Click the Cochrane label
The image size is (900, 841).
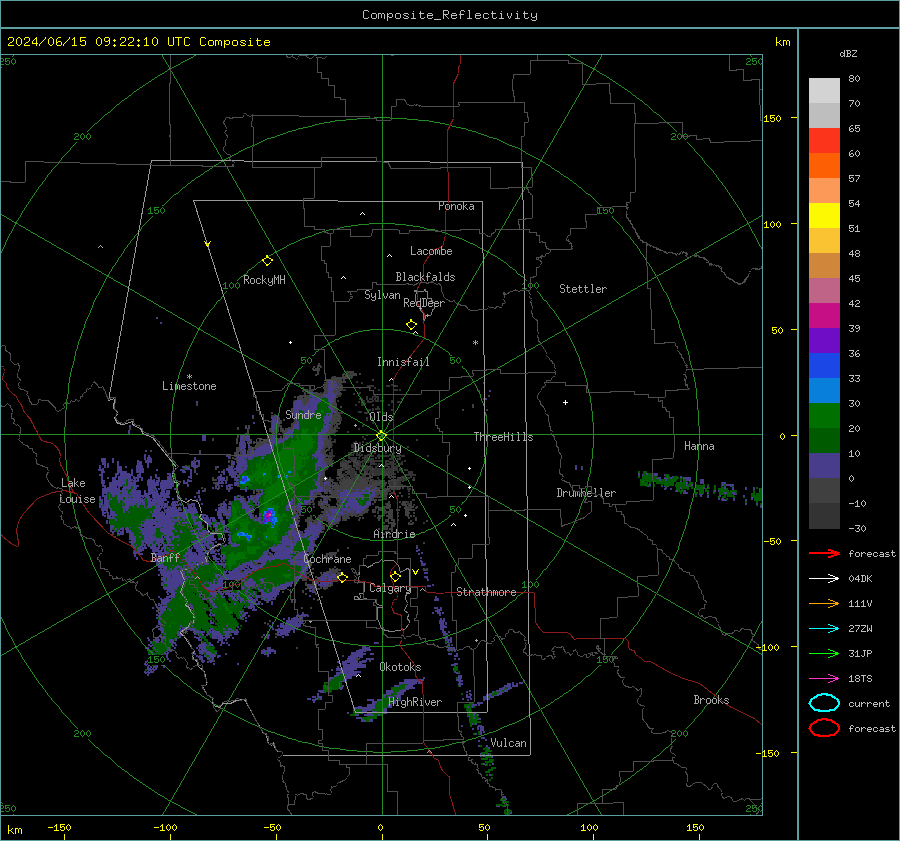327,559
